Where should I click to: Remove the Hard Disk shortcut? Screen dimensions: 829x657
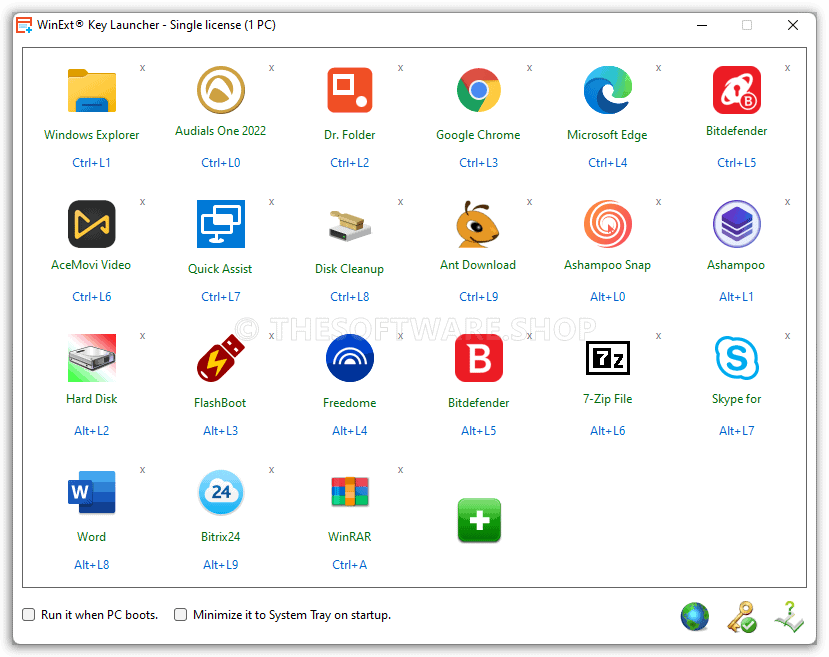click(x=142, y=336)
